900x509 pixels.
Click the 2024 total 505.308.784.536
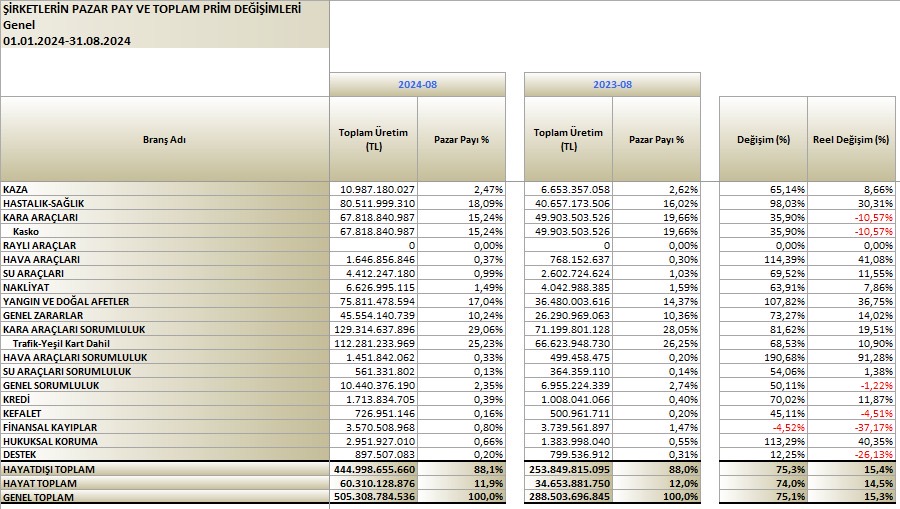[x=374, y=497]
